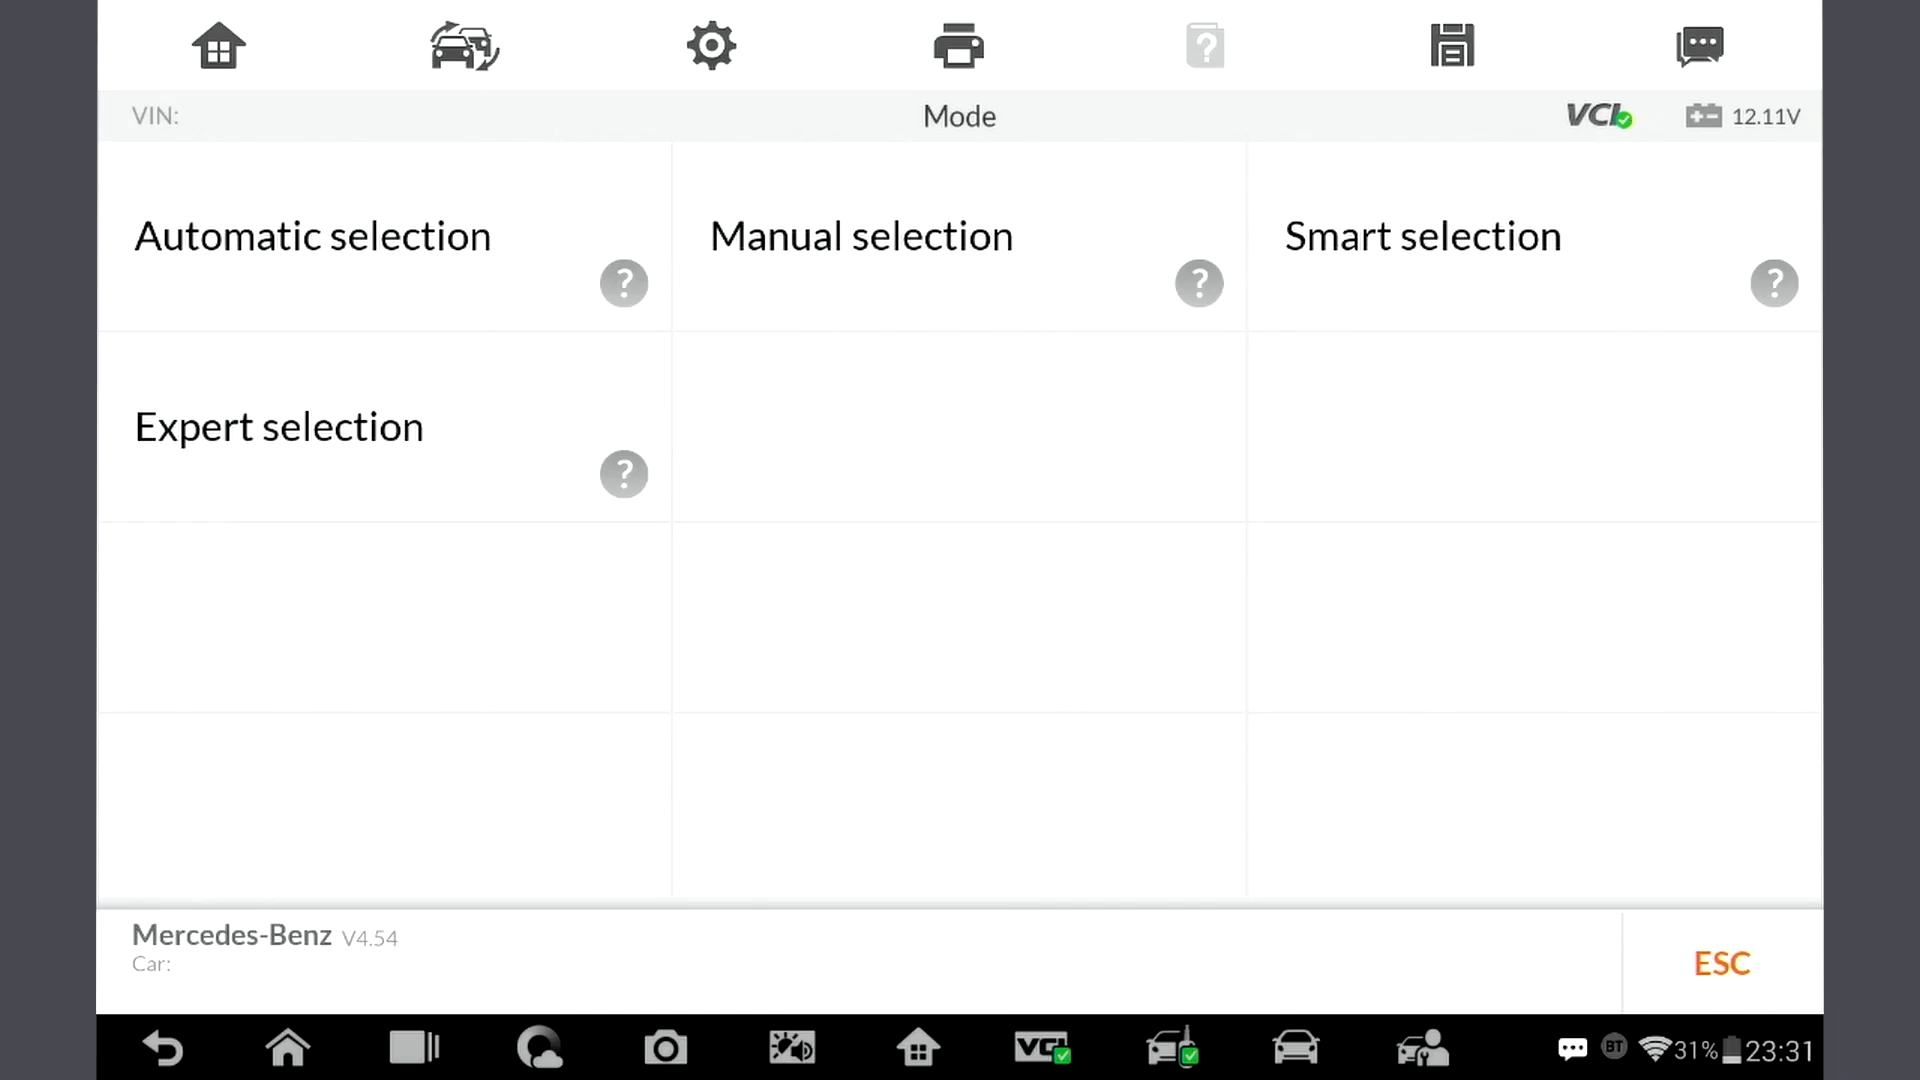
Task: Click the battery voltage indicator
Action: pyautogui.click(x=1742, y=116)
